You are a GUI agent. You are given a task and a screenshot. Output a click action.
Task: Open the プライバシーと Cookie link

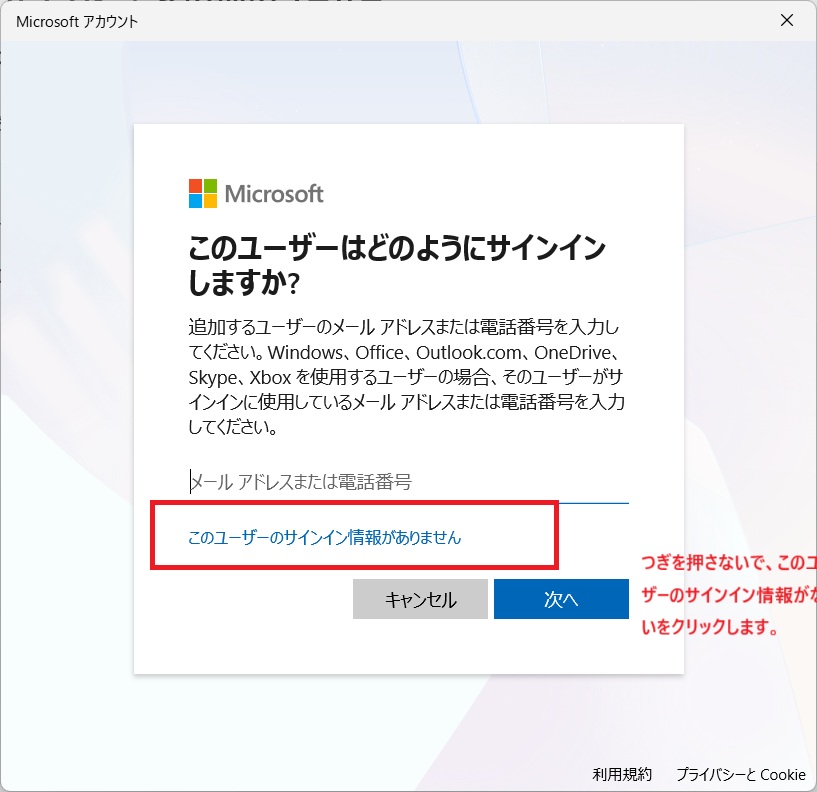pos(740,774)
